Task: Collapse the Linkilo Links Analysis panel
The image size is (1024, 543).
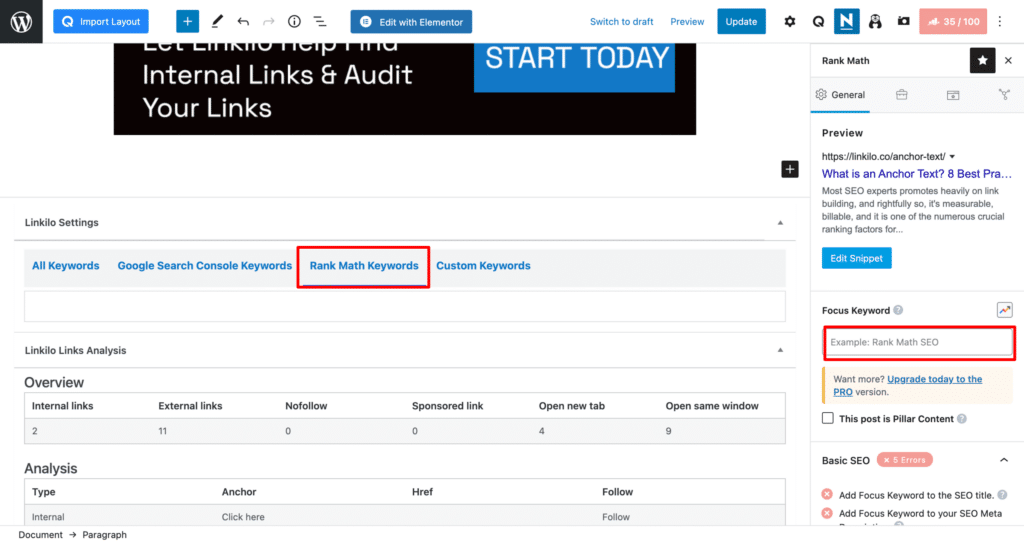Action: (780, 350)
